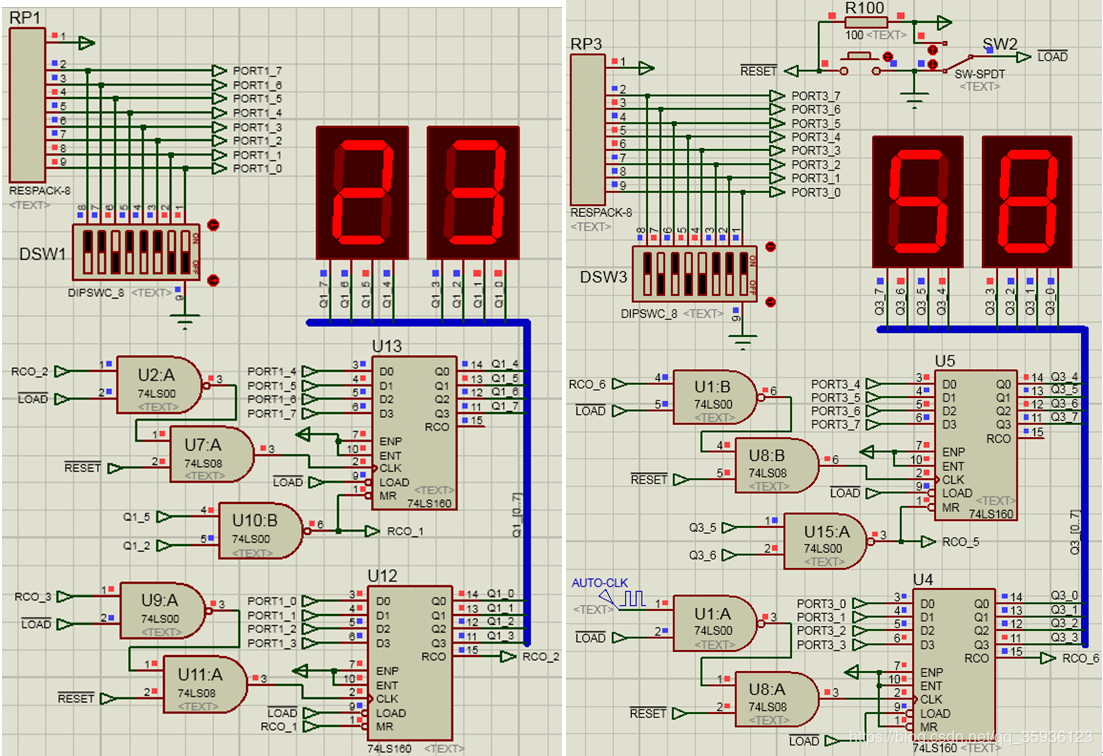Image resolution: width=1103 pixels, height=756 pixels.
Task: Select the RCO_6 output terminal label
Action: point(1080,658)
